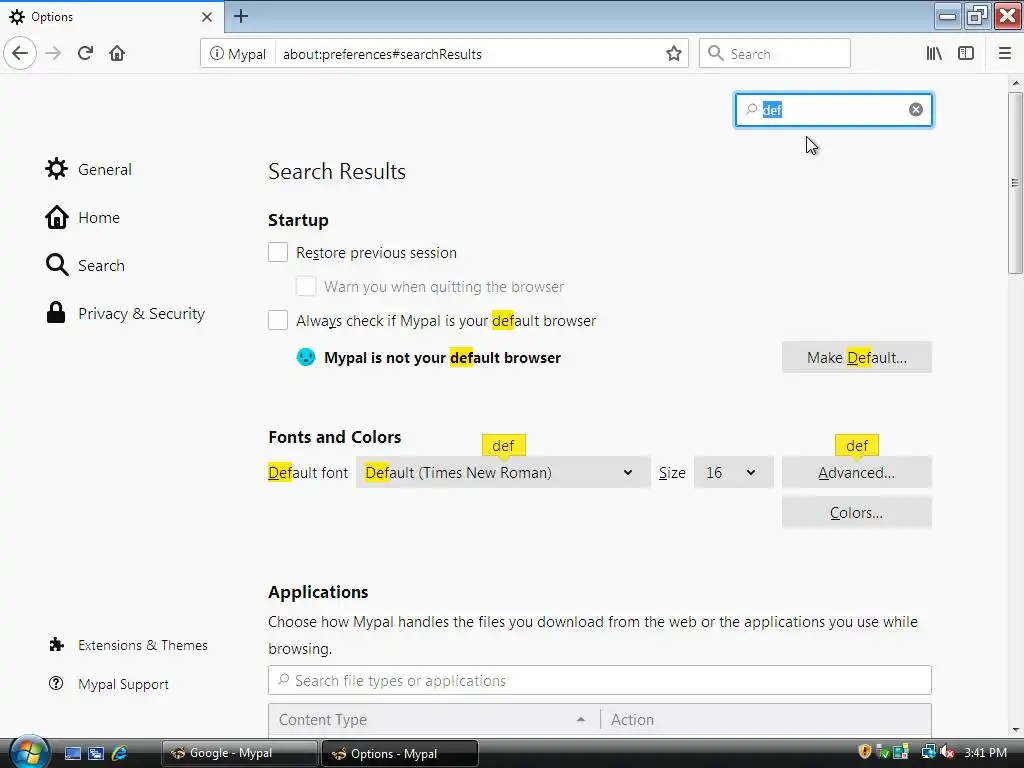Clear the preferences search field
This screenshot has width=1024, height=768.
coord(916,110)
